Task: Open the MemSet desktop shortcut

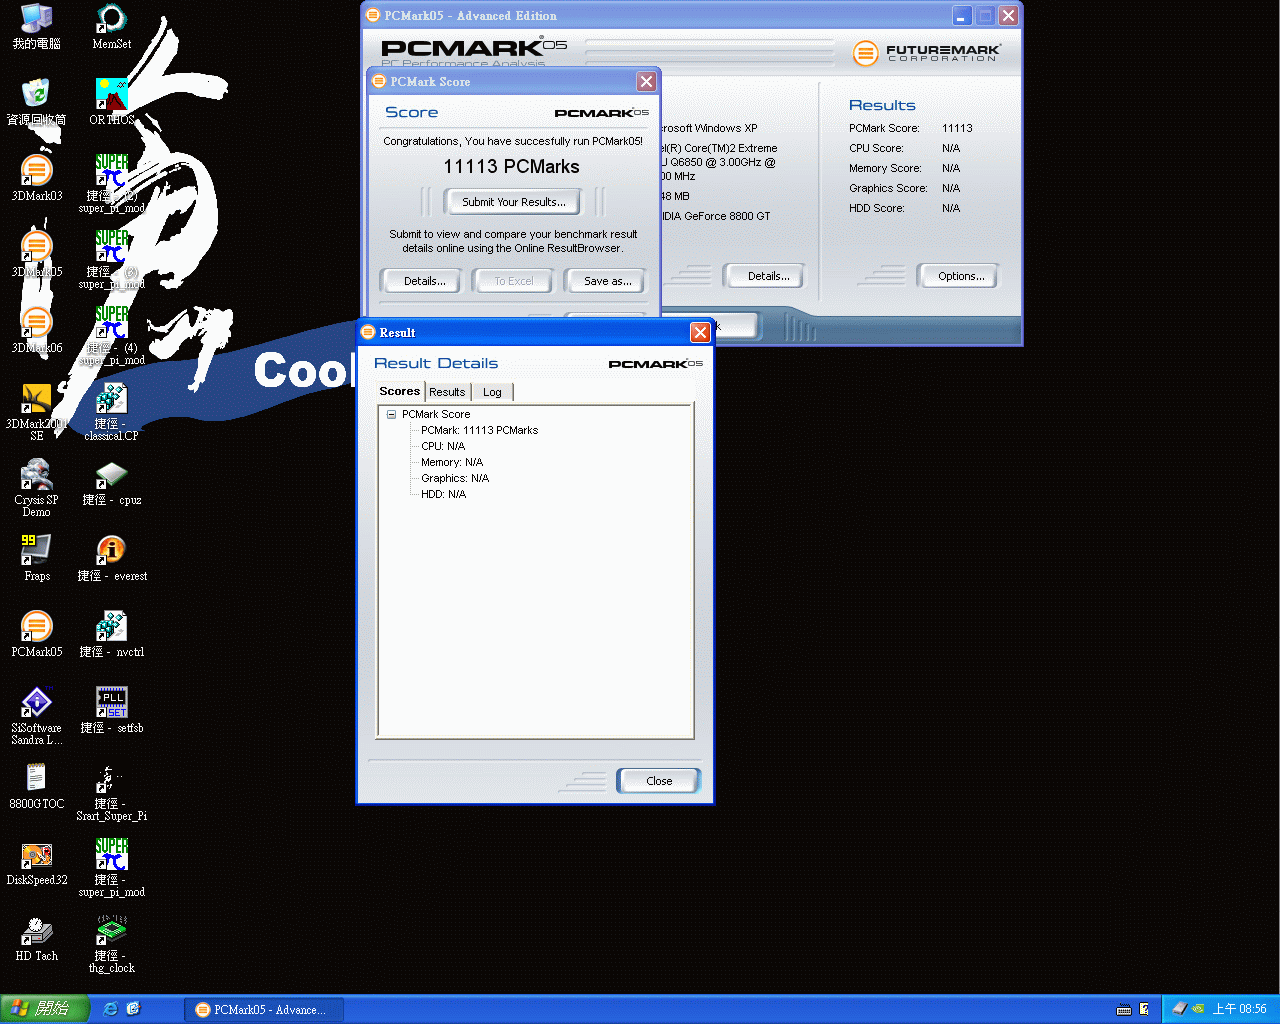Action: click(x=111, y=27)
